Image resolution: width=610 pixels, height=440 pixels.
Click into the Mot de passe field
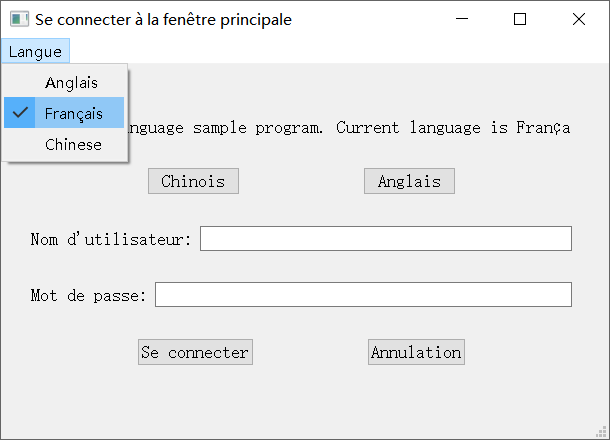coord(363,295)
